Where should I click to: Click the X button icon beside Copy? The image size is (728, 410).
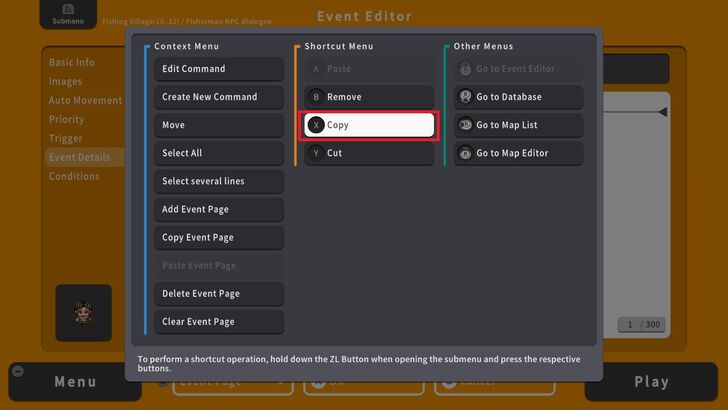[316, 125]
